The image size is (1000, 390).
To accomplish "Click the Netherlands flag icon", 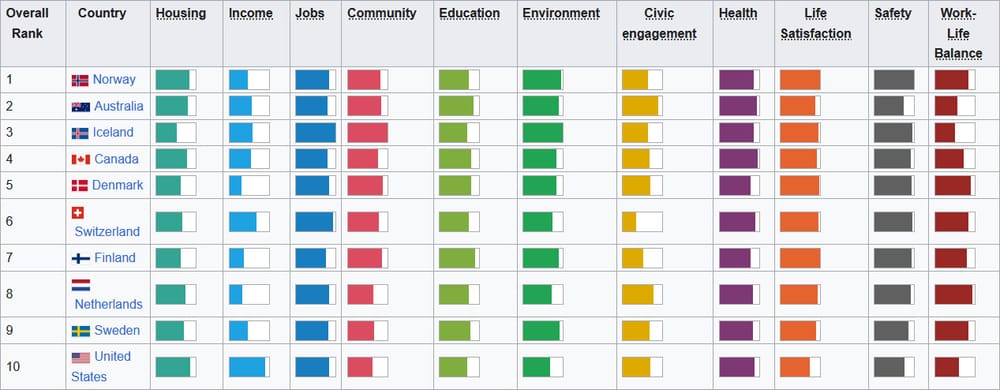I will (x=80, y=285).
